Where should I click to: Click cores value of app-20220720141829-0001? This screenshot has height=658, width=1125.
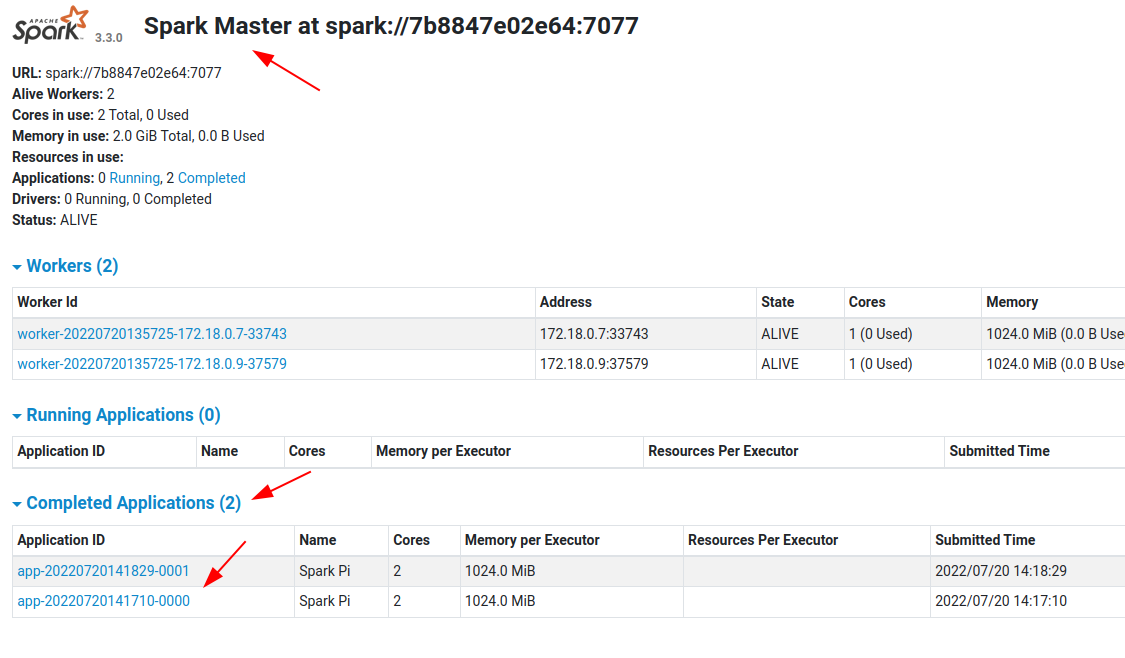pyautogui.click(x=397, y=571)
